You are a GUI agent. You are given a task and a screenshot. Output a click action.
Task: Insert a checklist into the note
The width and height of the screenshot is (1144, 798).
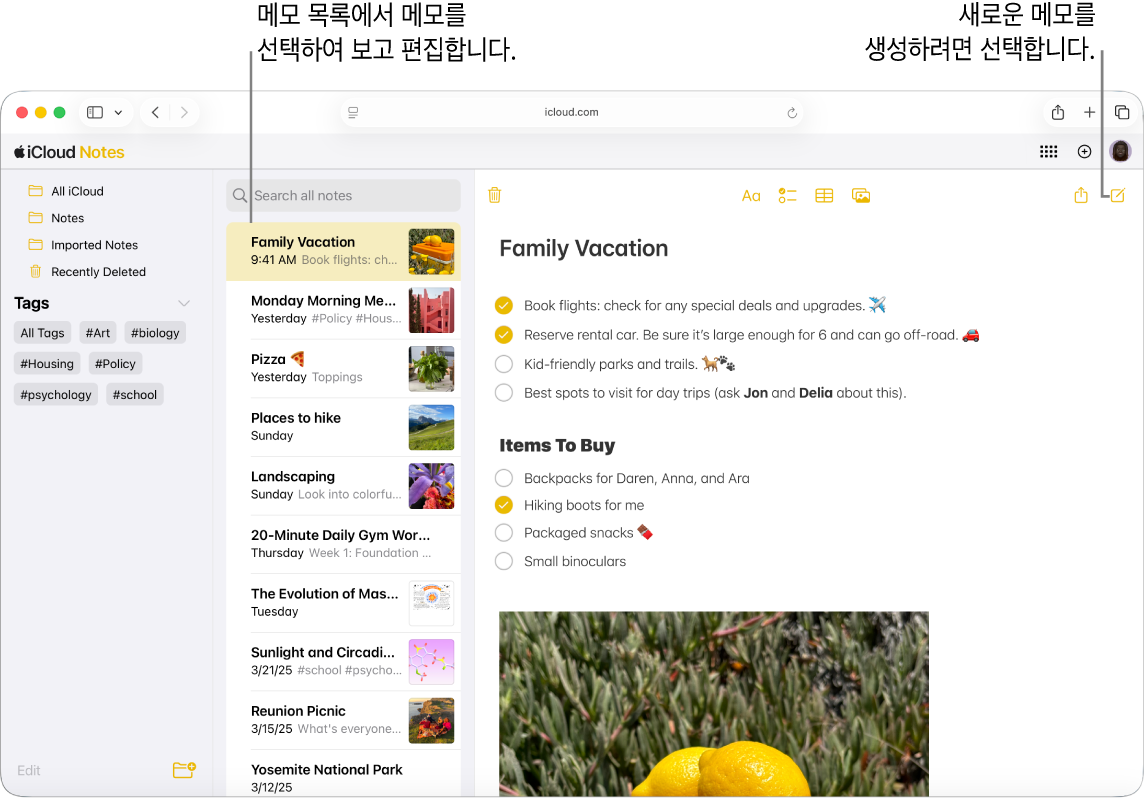click(x=787, y=195)
